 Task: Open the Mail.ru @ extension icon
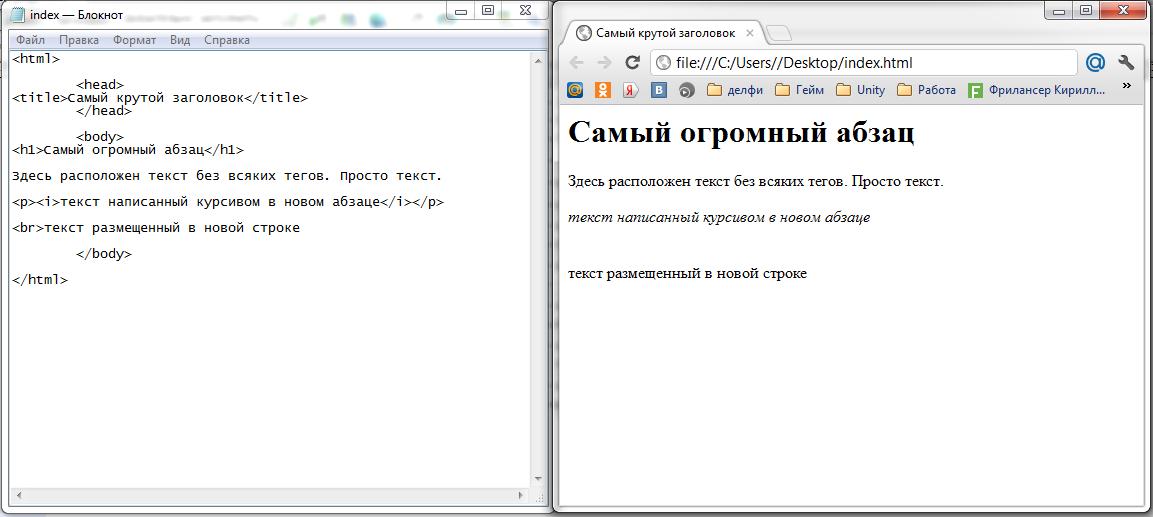[1096, 63]
